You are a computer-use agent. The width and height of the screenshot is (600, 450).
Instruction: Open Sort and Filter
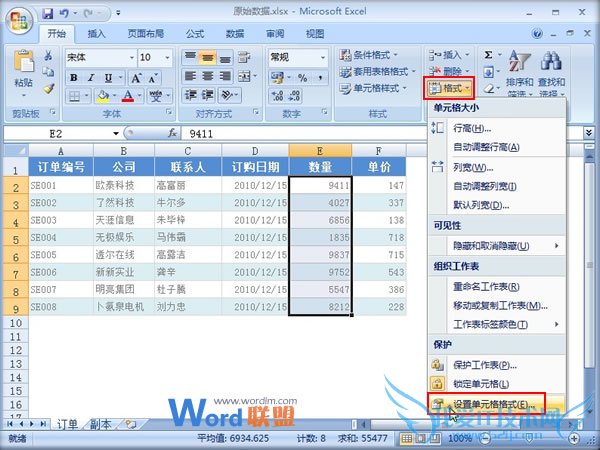coord(519,73)
